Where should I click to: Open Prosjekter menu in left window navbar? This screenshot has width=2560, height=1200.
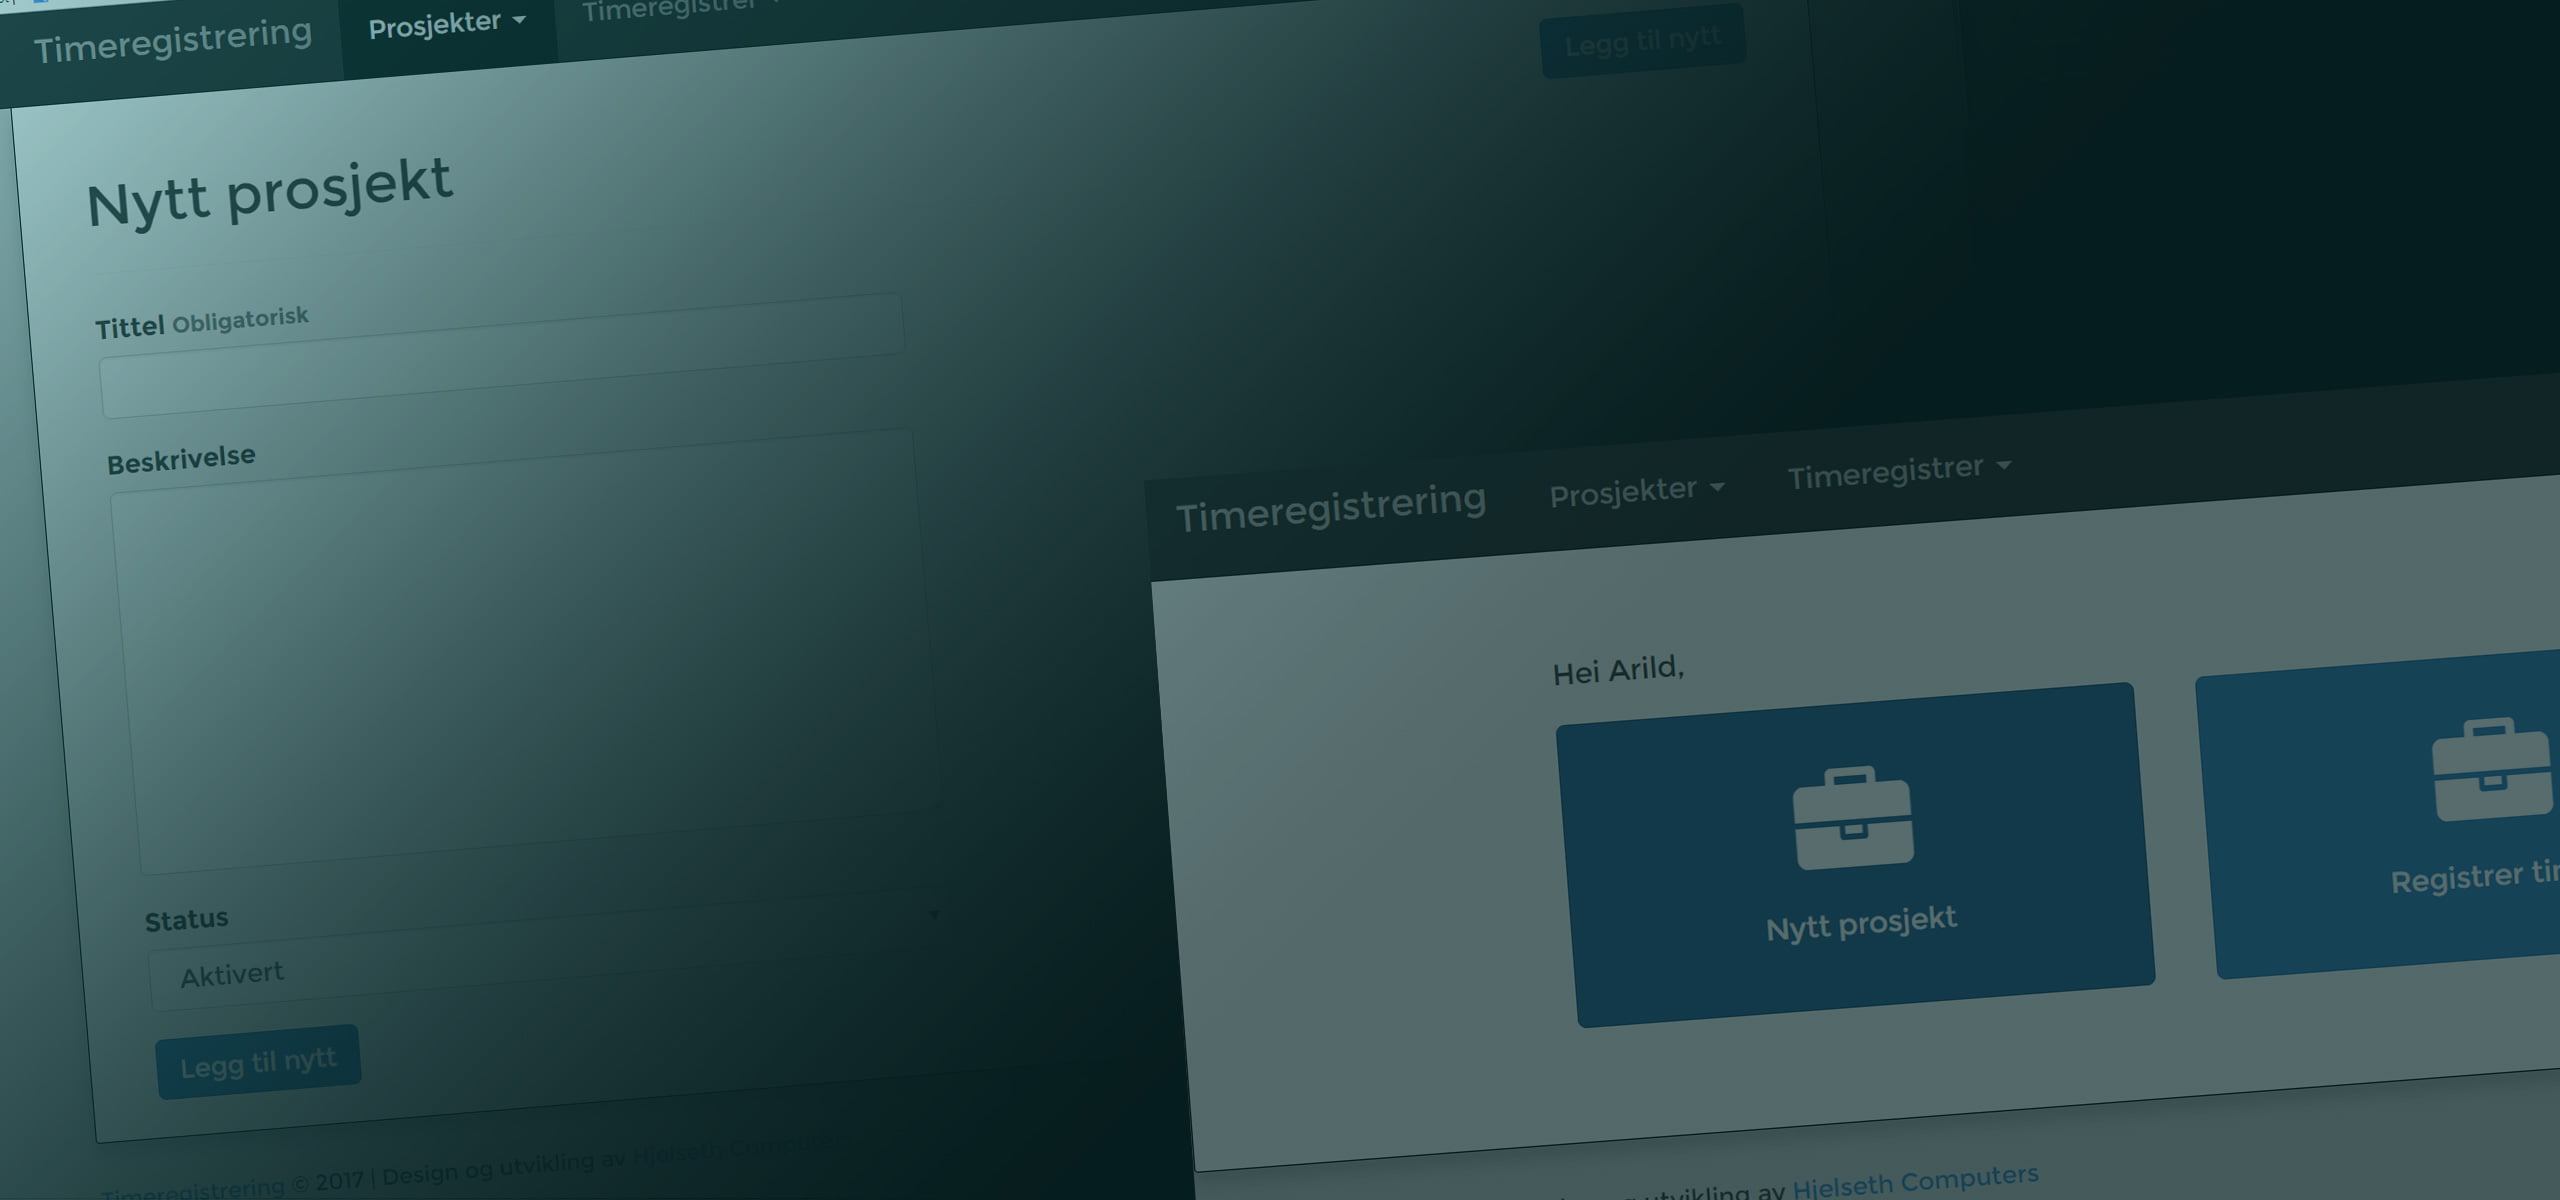[x=447, y=24]
